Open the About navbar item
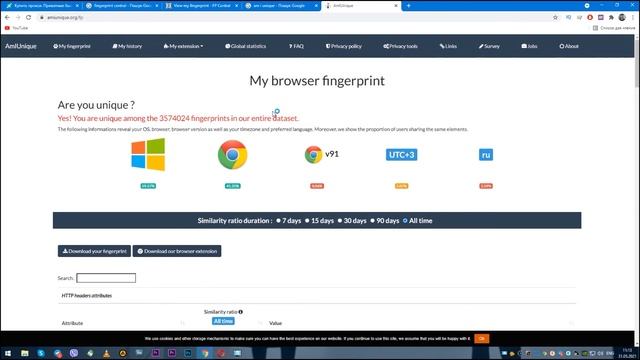The image size is (640, 360). tap(569, 46)
